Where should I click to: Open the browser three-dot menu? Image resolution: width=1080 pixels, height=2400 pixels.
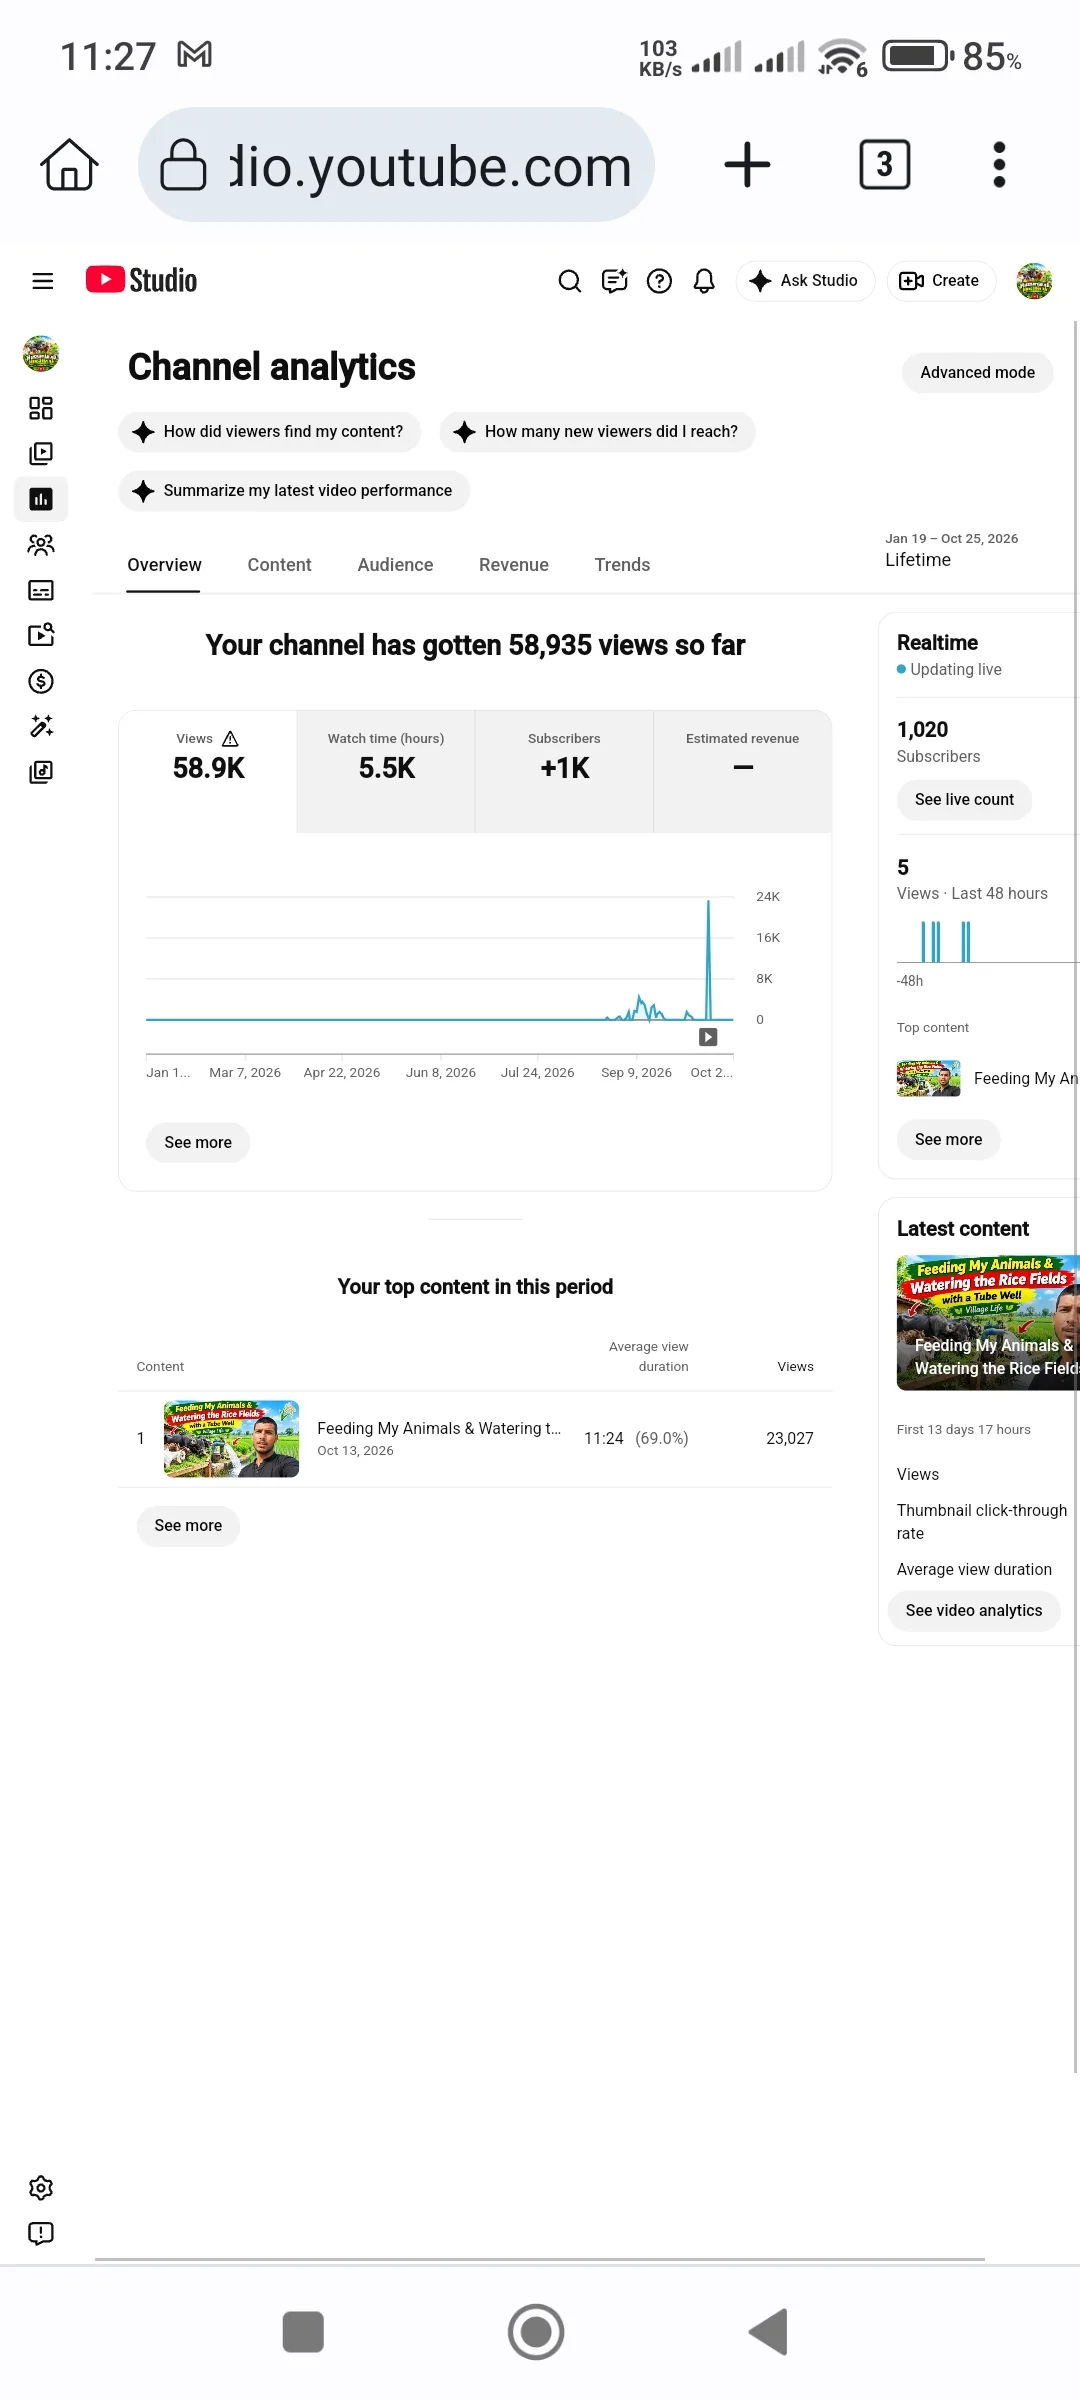point(999,165)
